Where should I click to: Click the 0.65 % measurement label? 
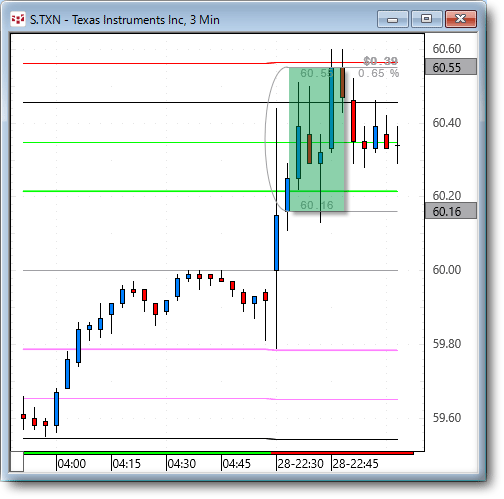pyautogui.click(x=378, y=73)
